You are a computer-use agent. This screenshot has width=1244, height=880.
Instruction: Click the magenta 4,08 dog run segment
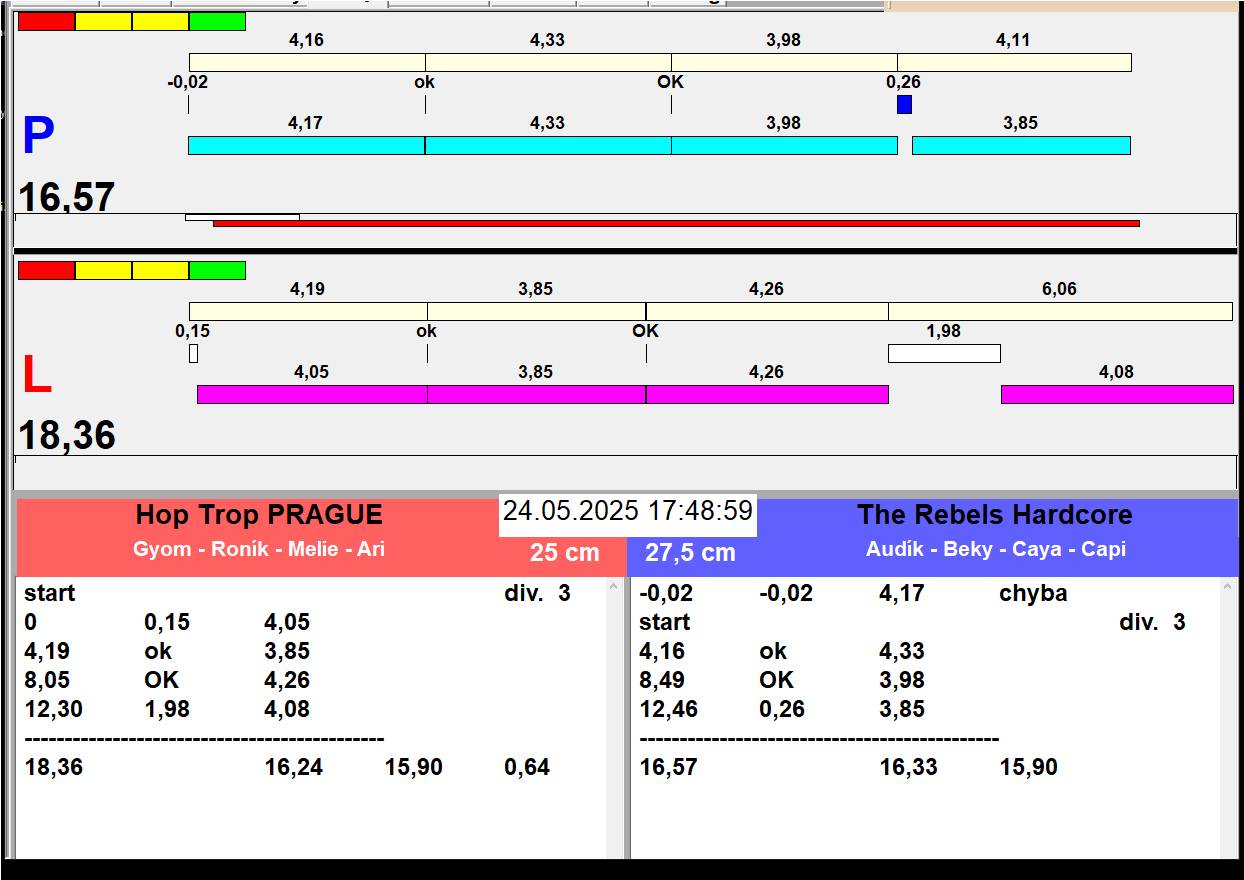pyautogui.click(x=1117, y=394)
